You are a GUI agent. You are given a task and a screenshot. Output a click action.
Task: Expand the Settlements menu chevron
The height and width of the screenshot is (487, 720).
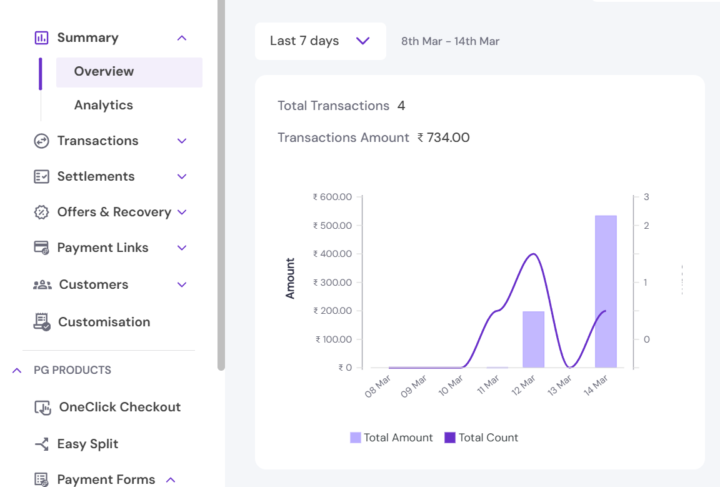click(x=181, y=177)
